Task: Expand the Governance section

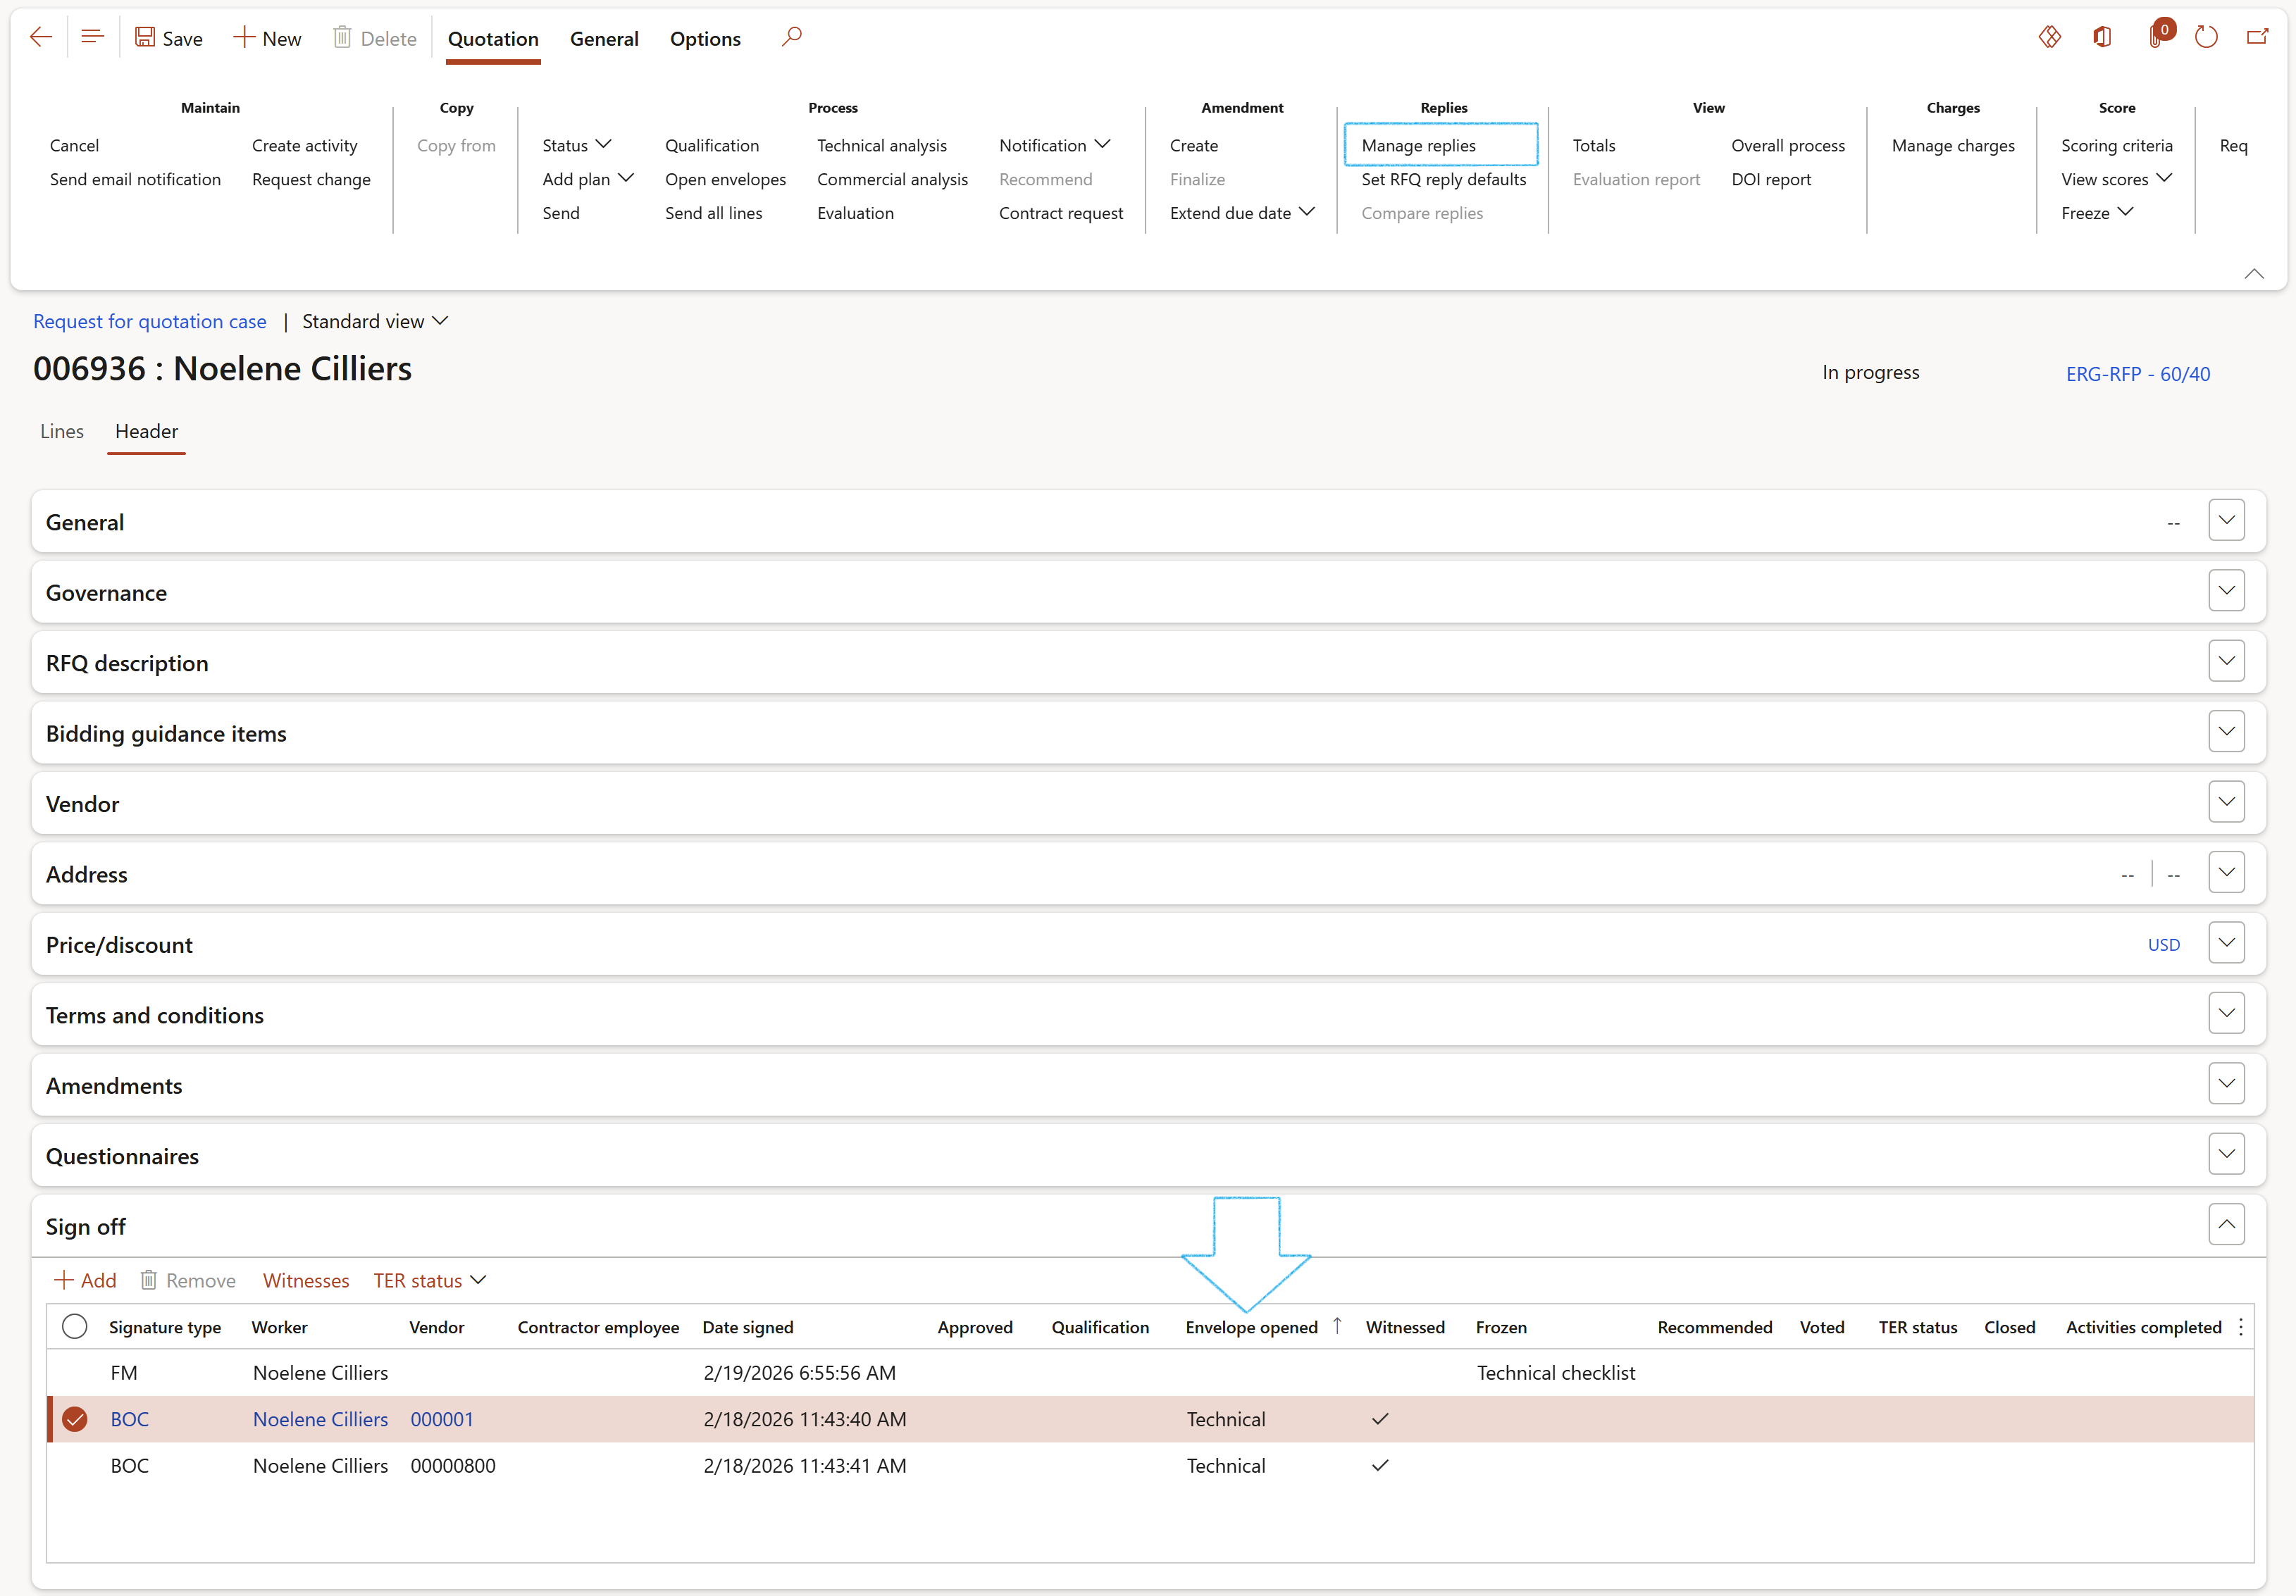Action: (2226, 591)
